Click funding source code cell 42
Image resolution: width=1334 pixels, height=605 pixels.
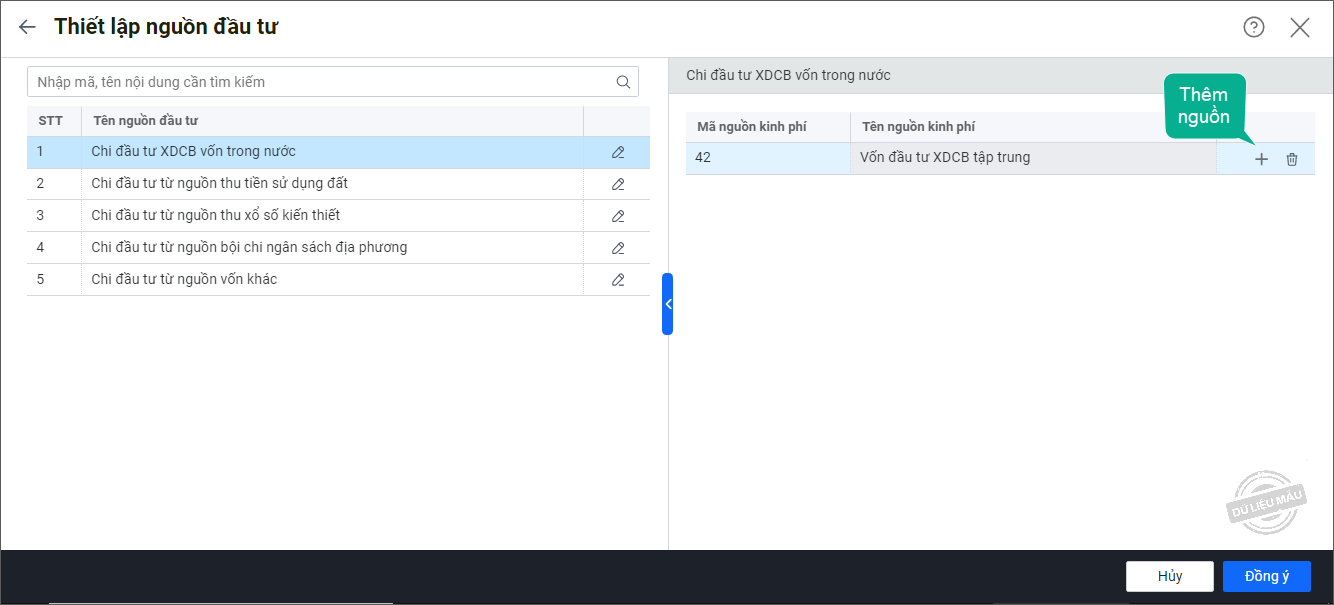pos(767,158)
